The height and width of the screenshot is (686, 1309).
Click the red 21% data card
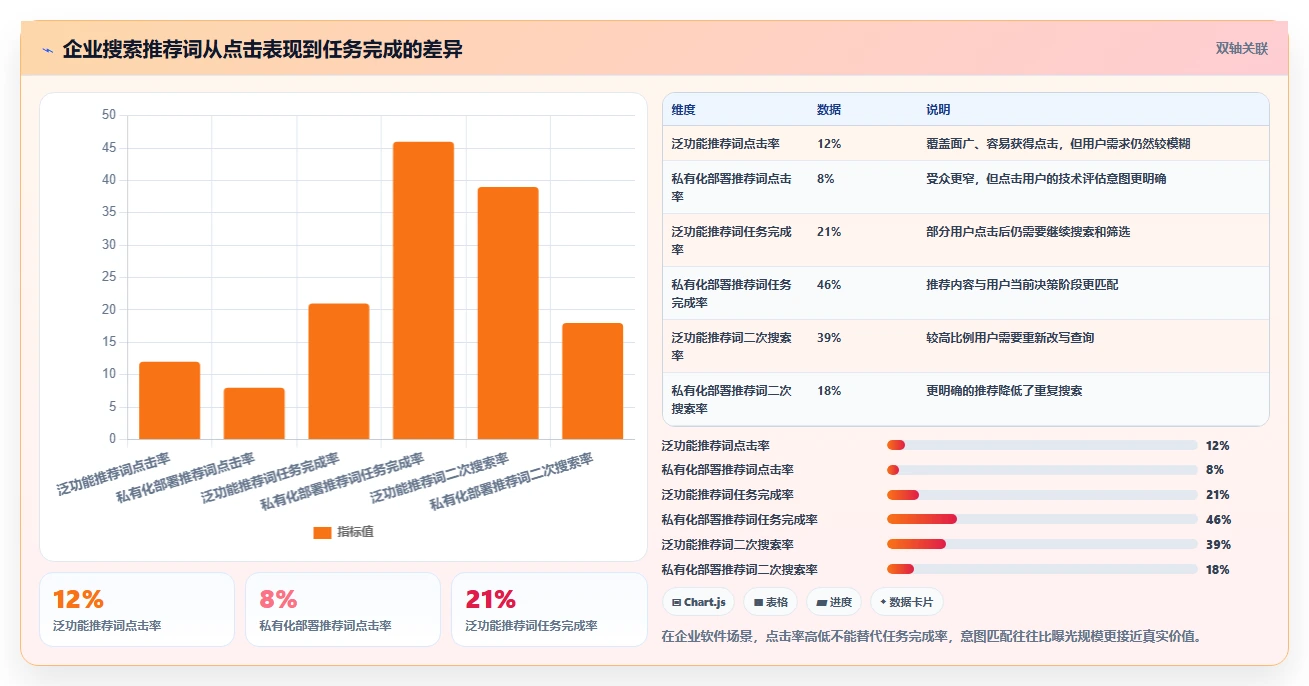(549, 610)
